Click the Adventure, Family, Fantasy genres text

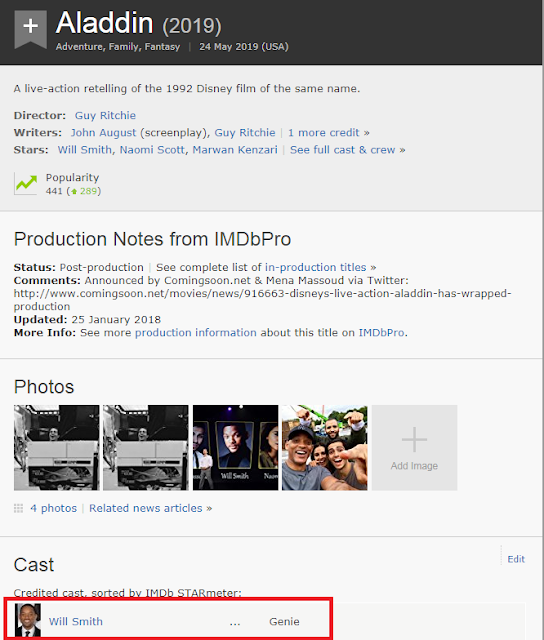tap(118, 47)
